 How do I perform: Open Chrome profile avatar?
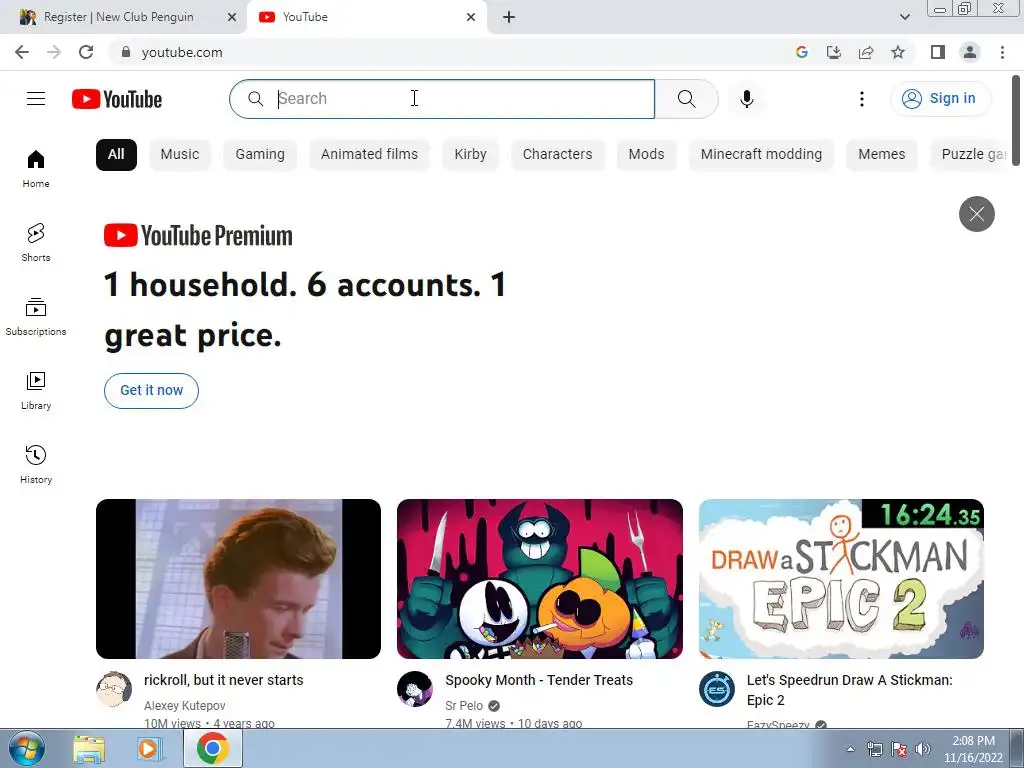970,52
